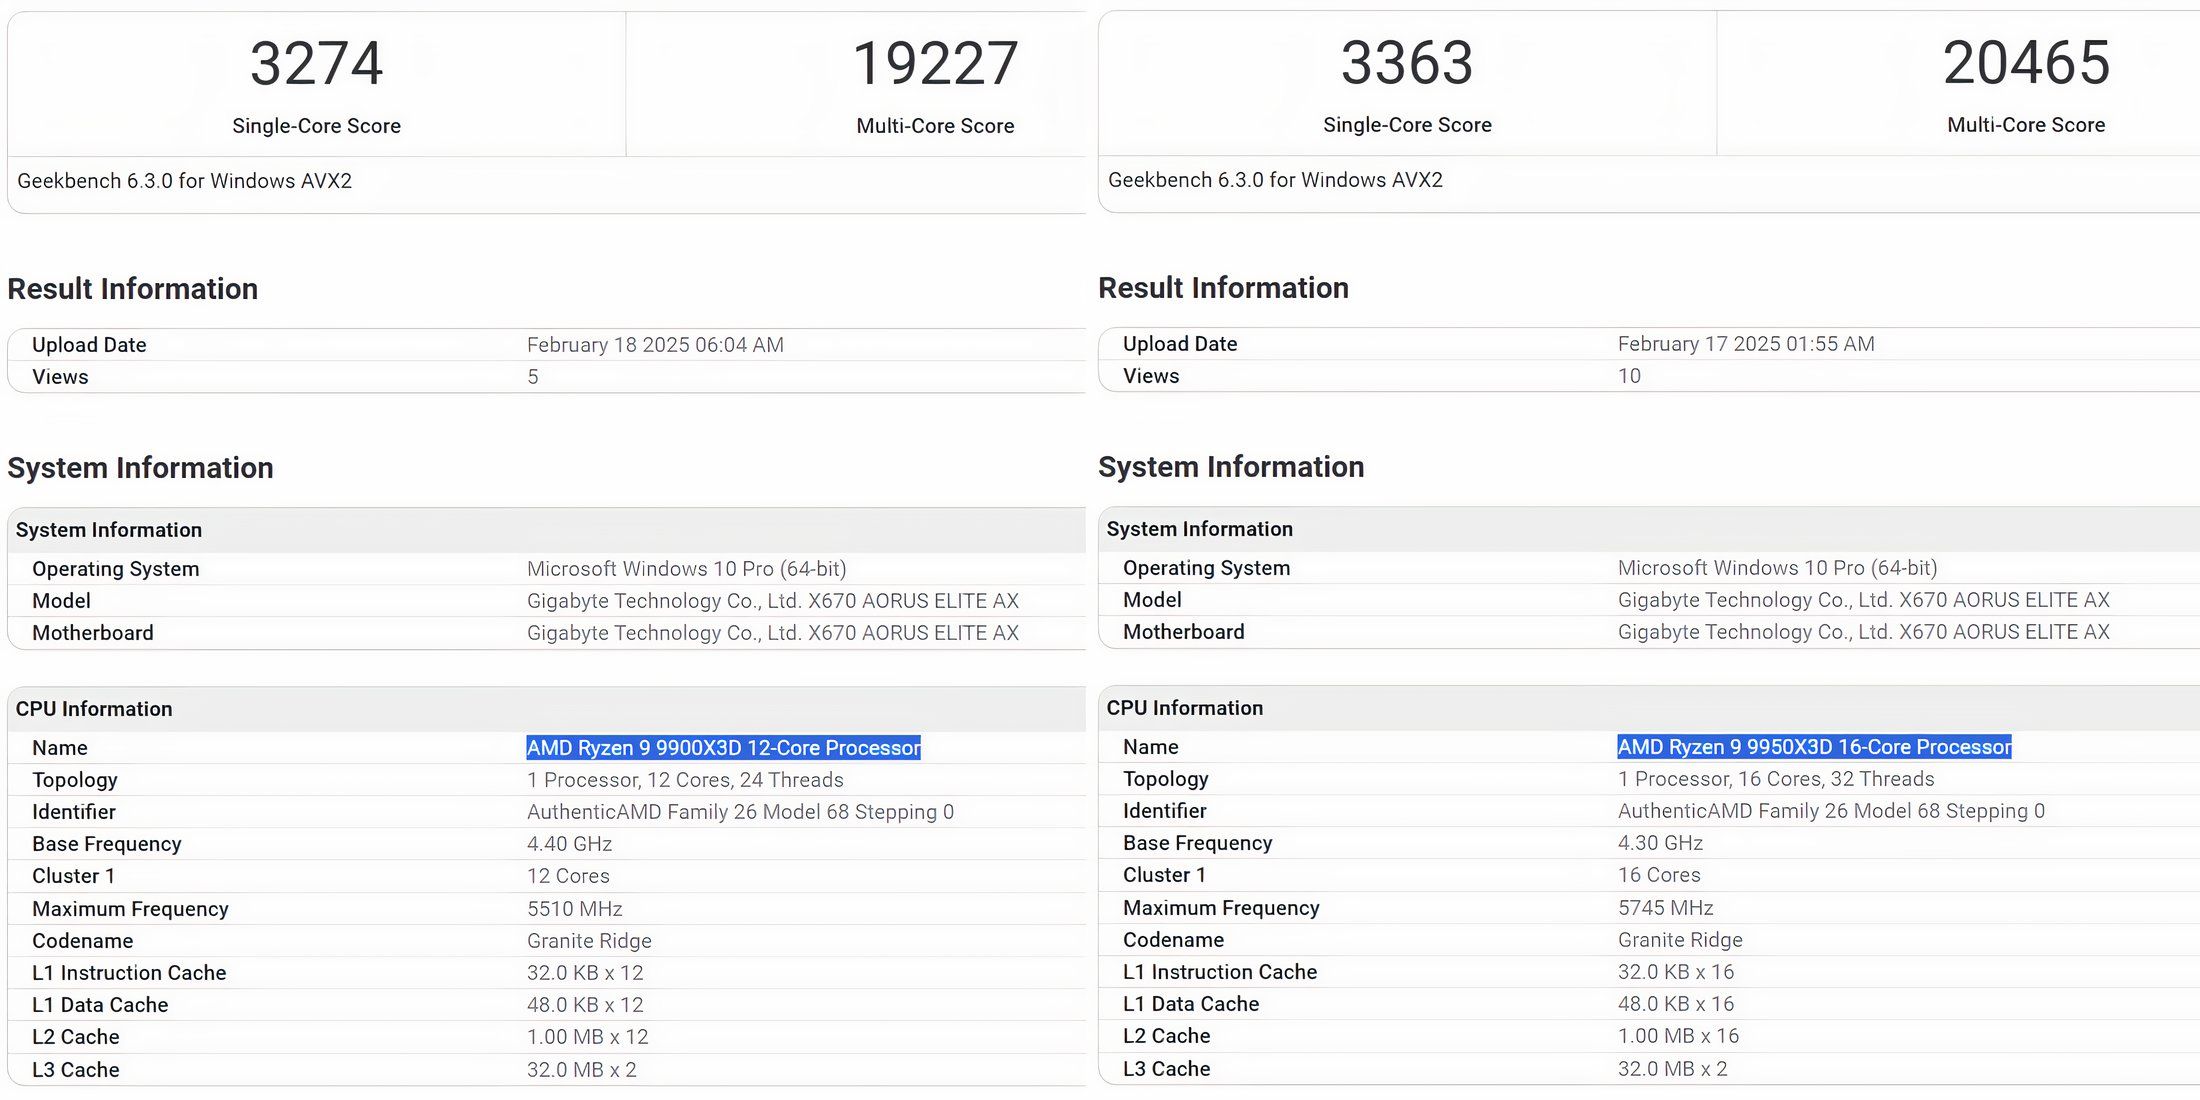Click the highlighted Ryzen 9 9950X3D processor name
The width and height of the screenshot is (2200, 1100).
[1814, 747]
